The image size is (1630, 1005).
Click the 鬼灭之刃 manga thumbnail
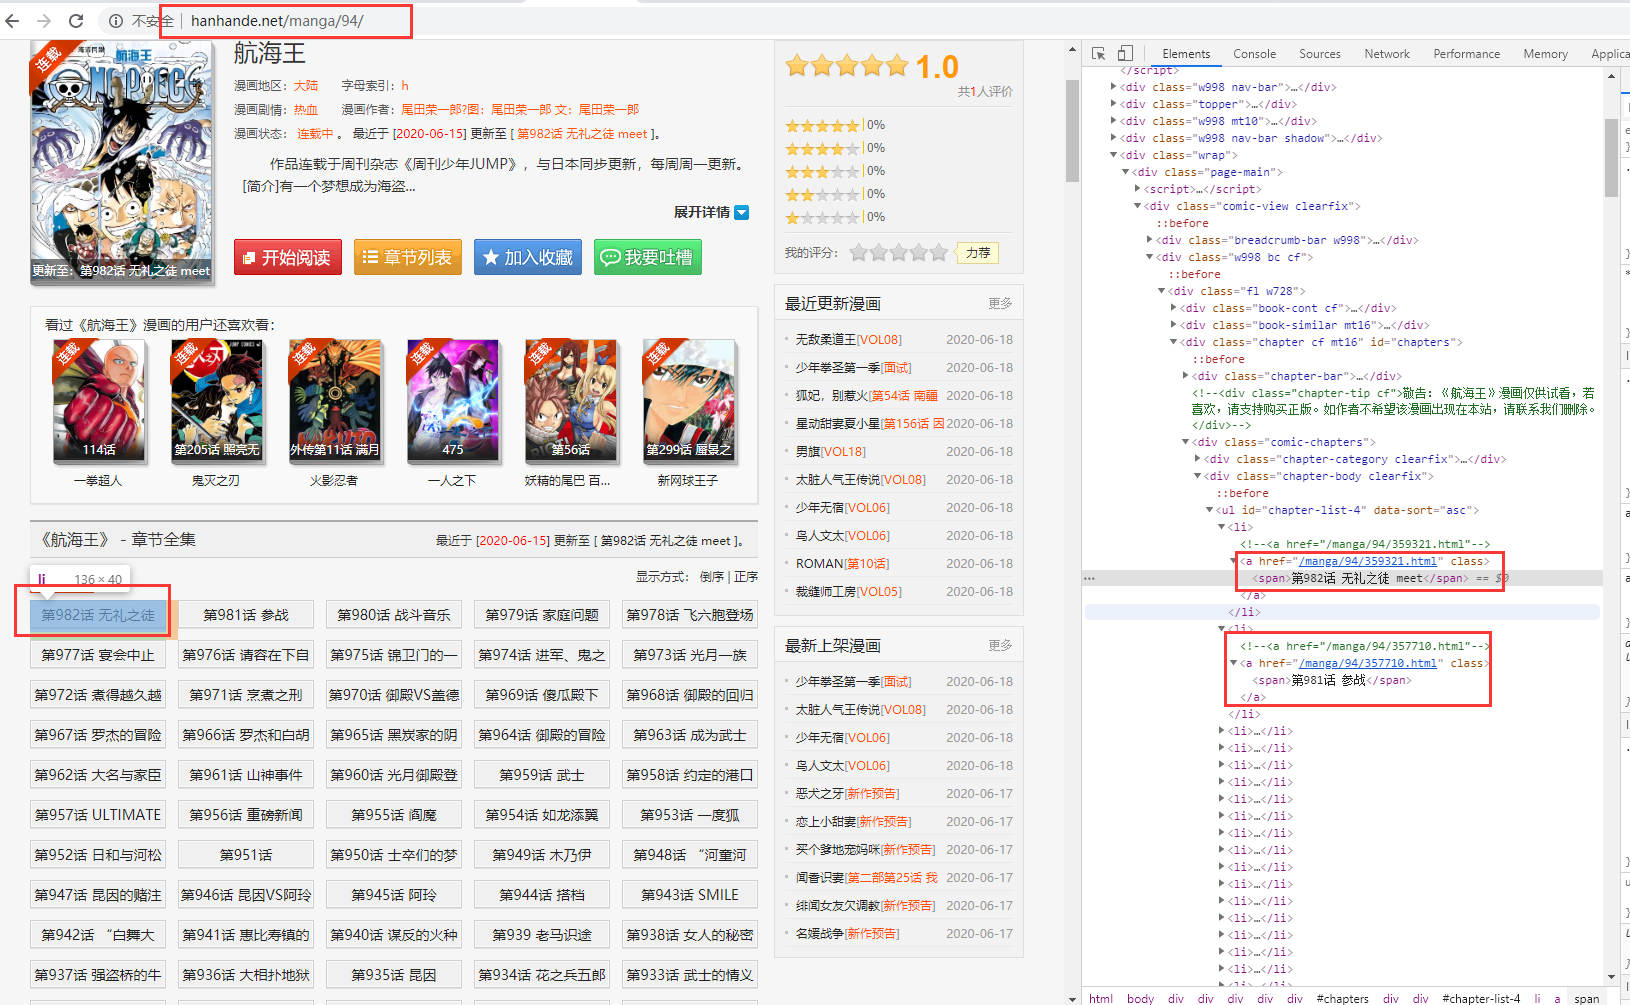216,400
